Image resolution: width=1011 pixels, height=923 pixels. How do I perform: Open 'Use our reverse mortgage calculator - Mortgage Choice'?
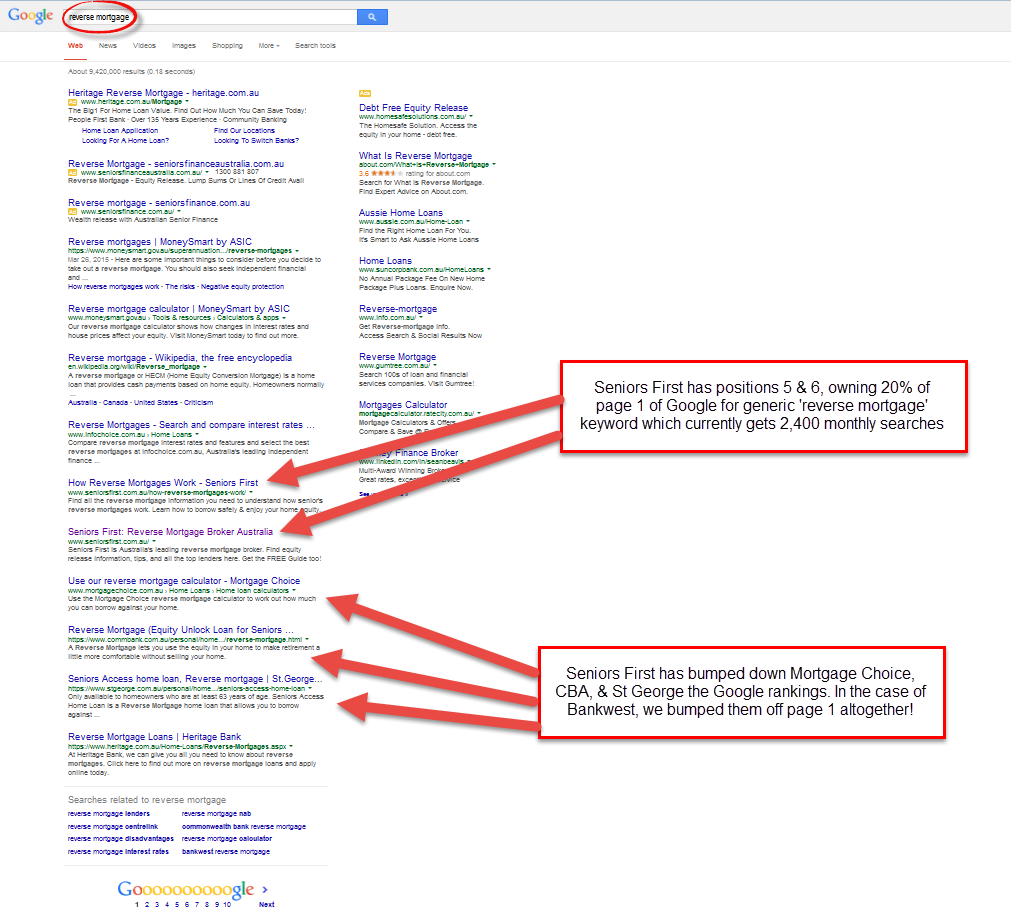184,581
